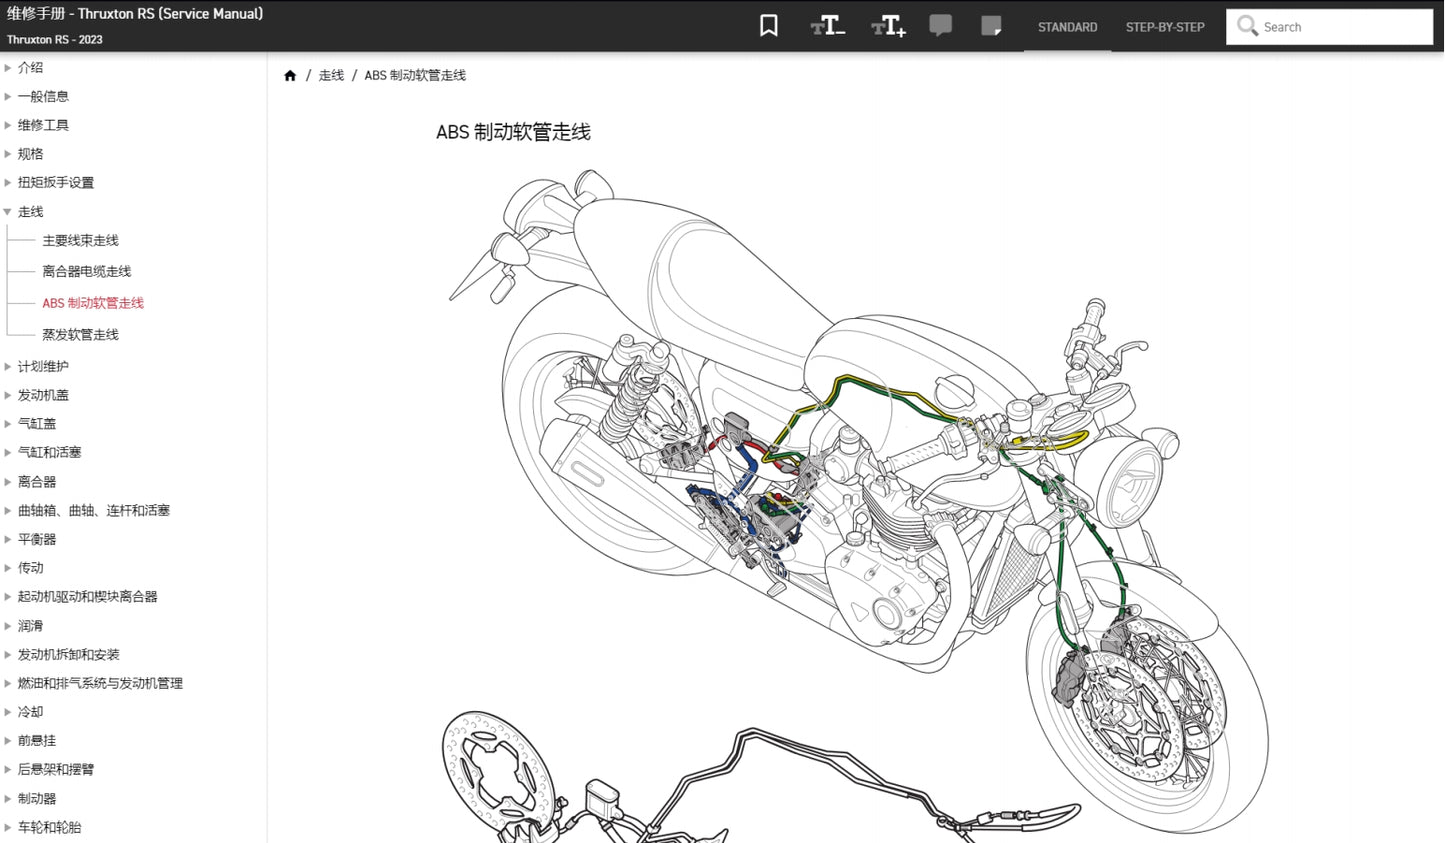Select the increase text size icon

pyautogui.click(x=888, y=24)
